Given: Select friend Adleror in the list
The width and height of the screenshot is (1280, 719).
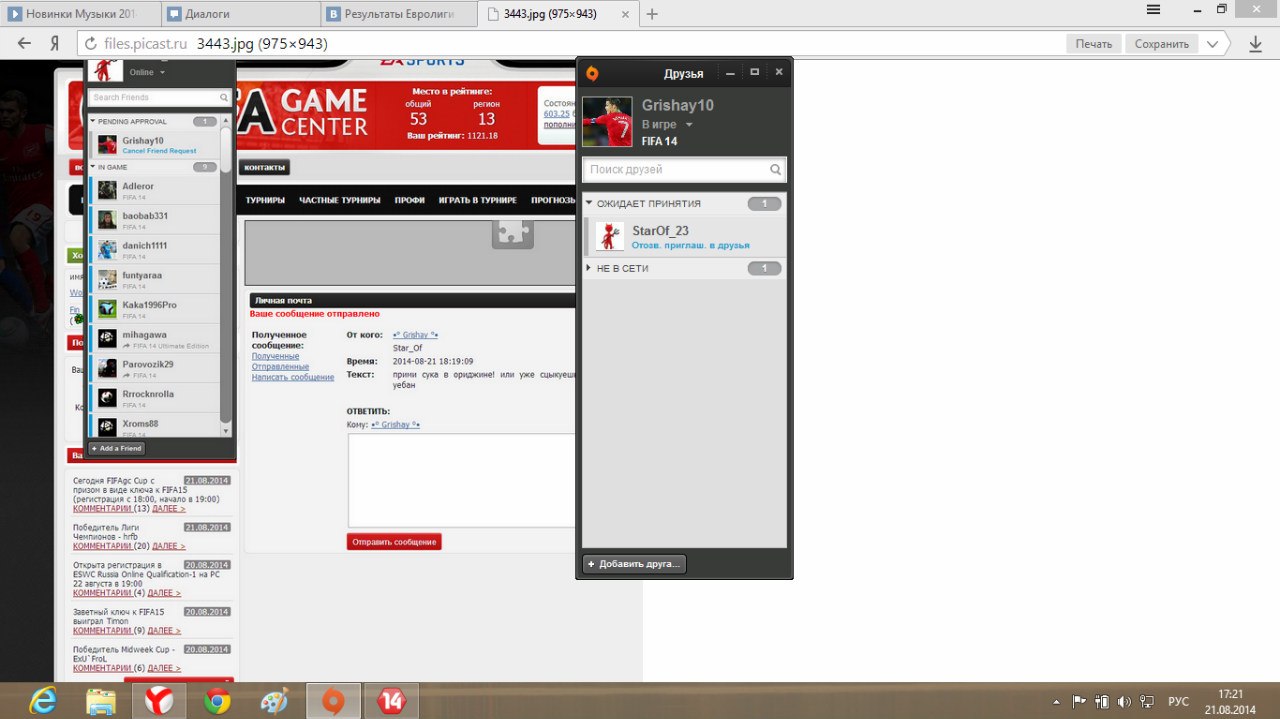Looking at the screenshot, I should (154, 191).
